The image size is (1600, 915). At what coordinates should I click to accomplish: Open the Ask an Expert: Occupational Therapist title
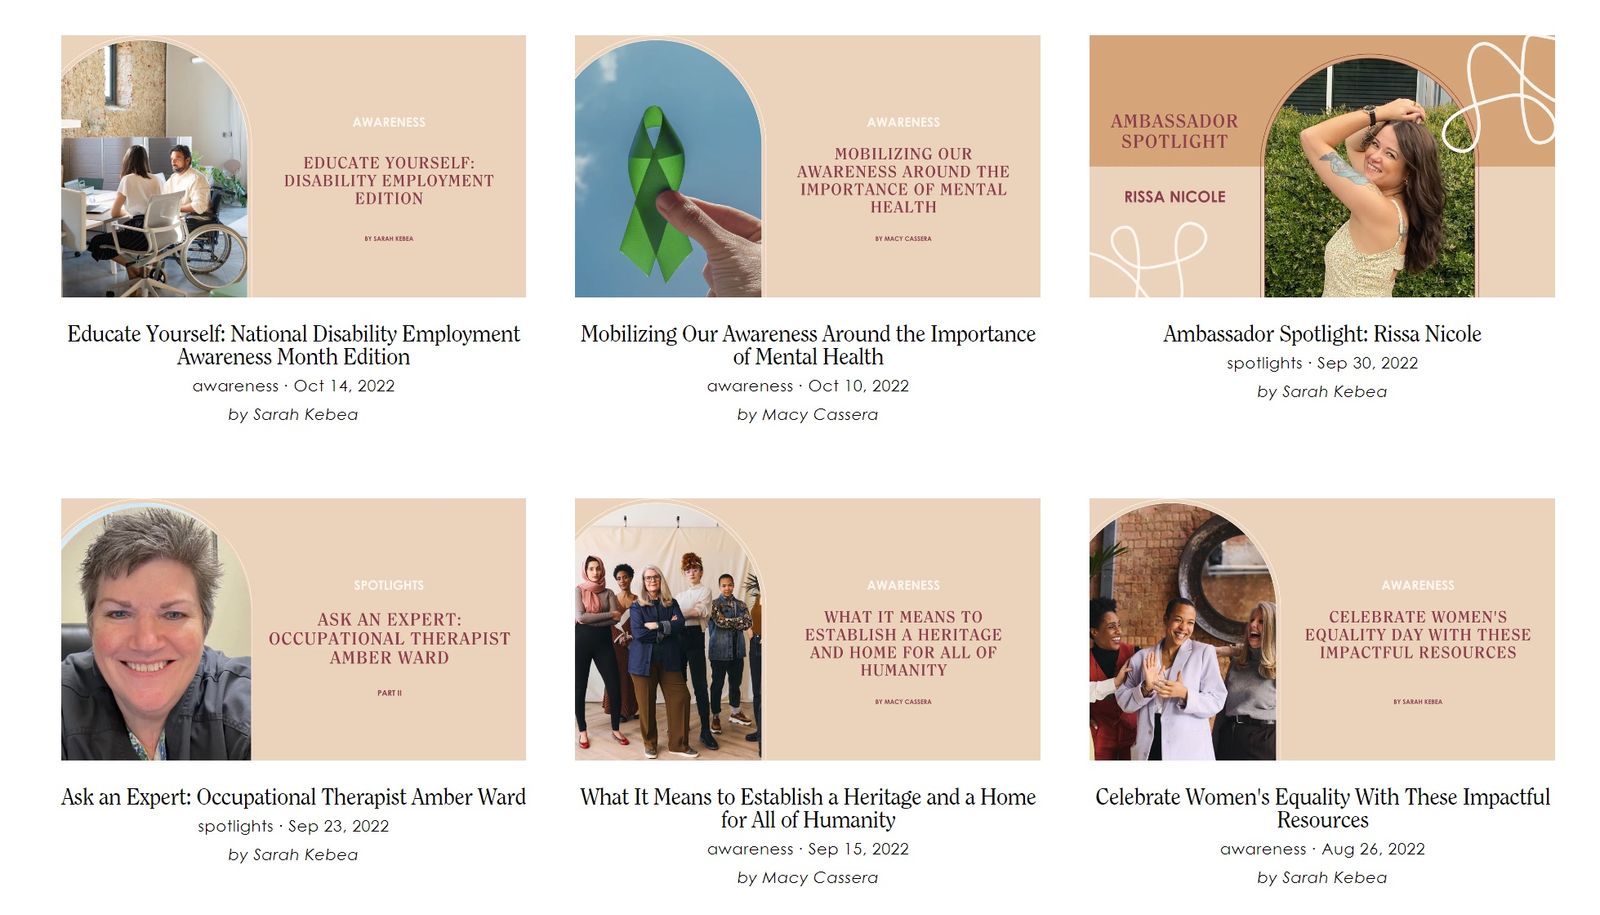[293, 797]
